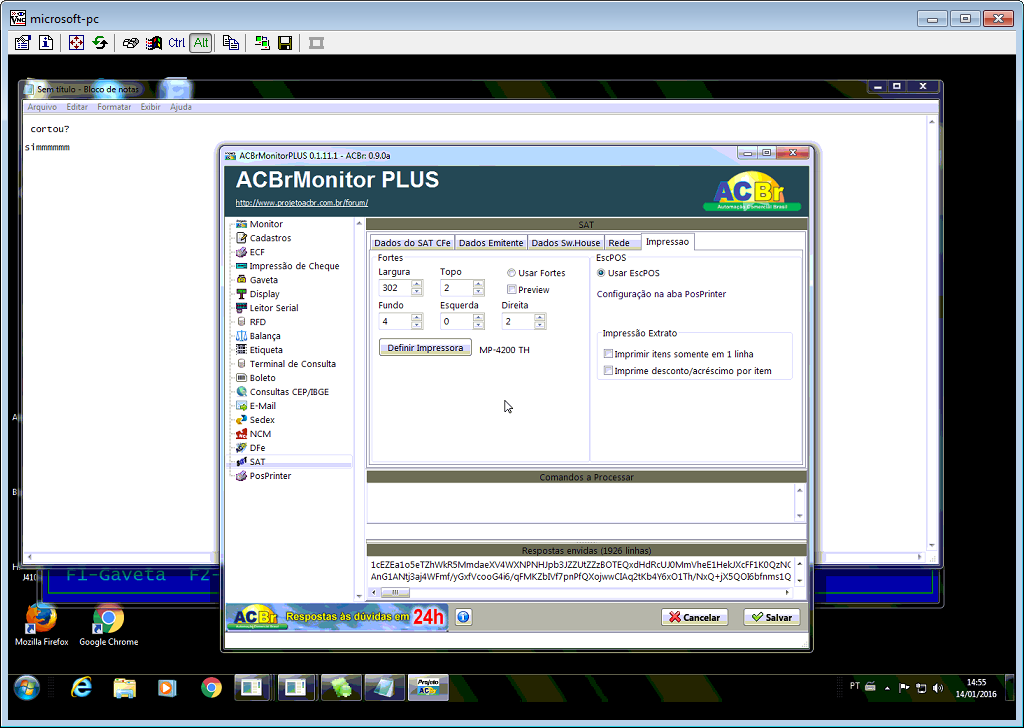
Task: Open Impressão de Cheque tree item
Action: 294,266
